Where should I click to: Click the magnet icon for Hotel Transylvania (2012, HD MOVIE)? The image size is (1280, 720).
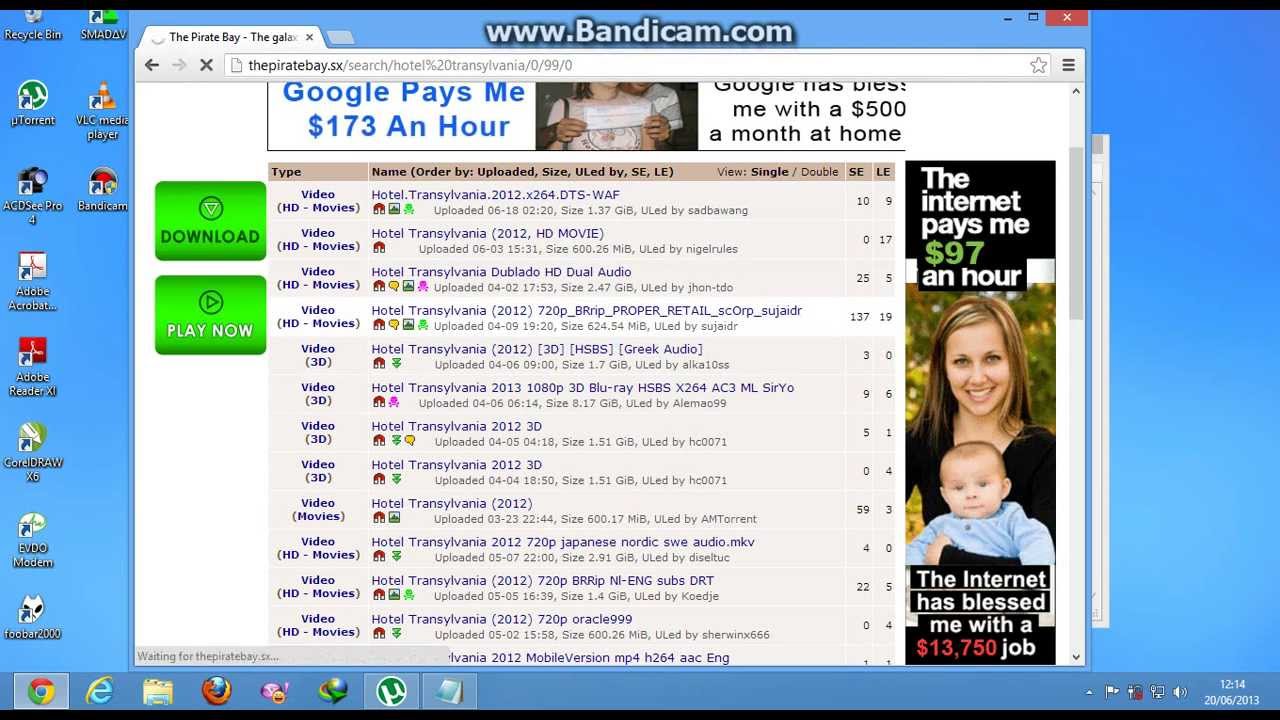tap(379, 249)
